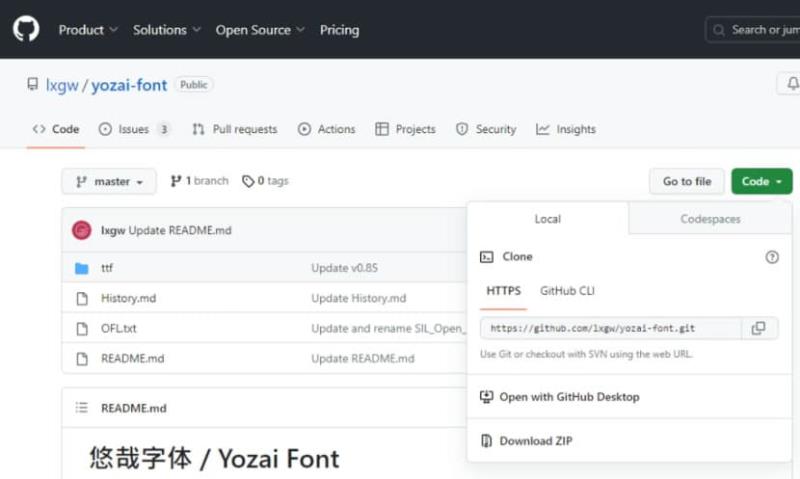This screenshot has width=800, height=479.
Task: Toggle the green Code dropdown button
Action: click(x=762, y=181)
